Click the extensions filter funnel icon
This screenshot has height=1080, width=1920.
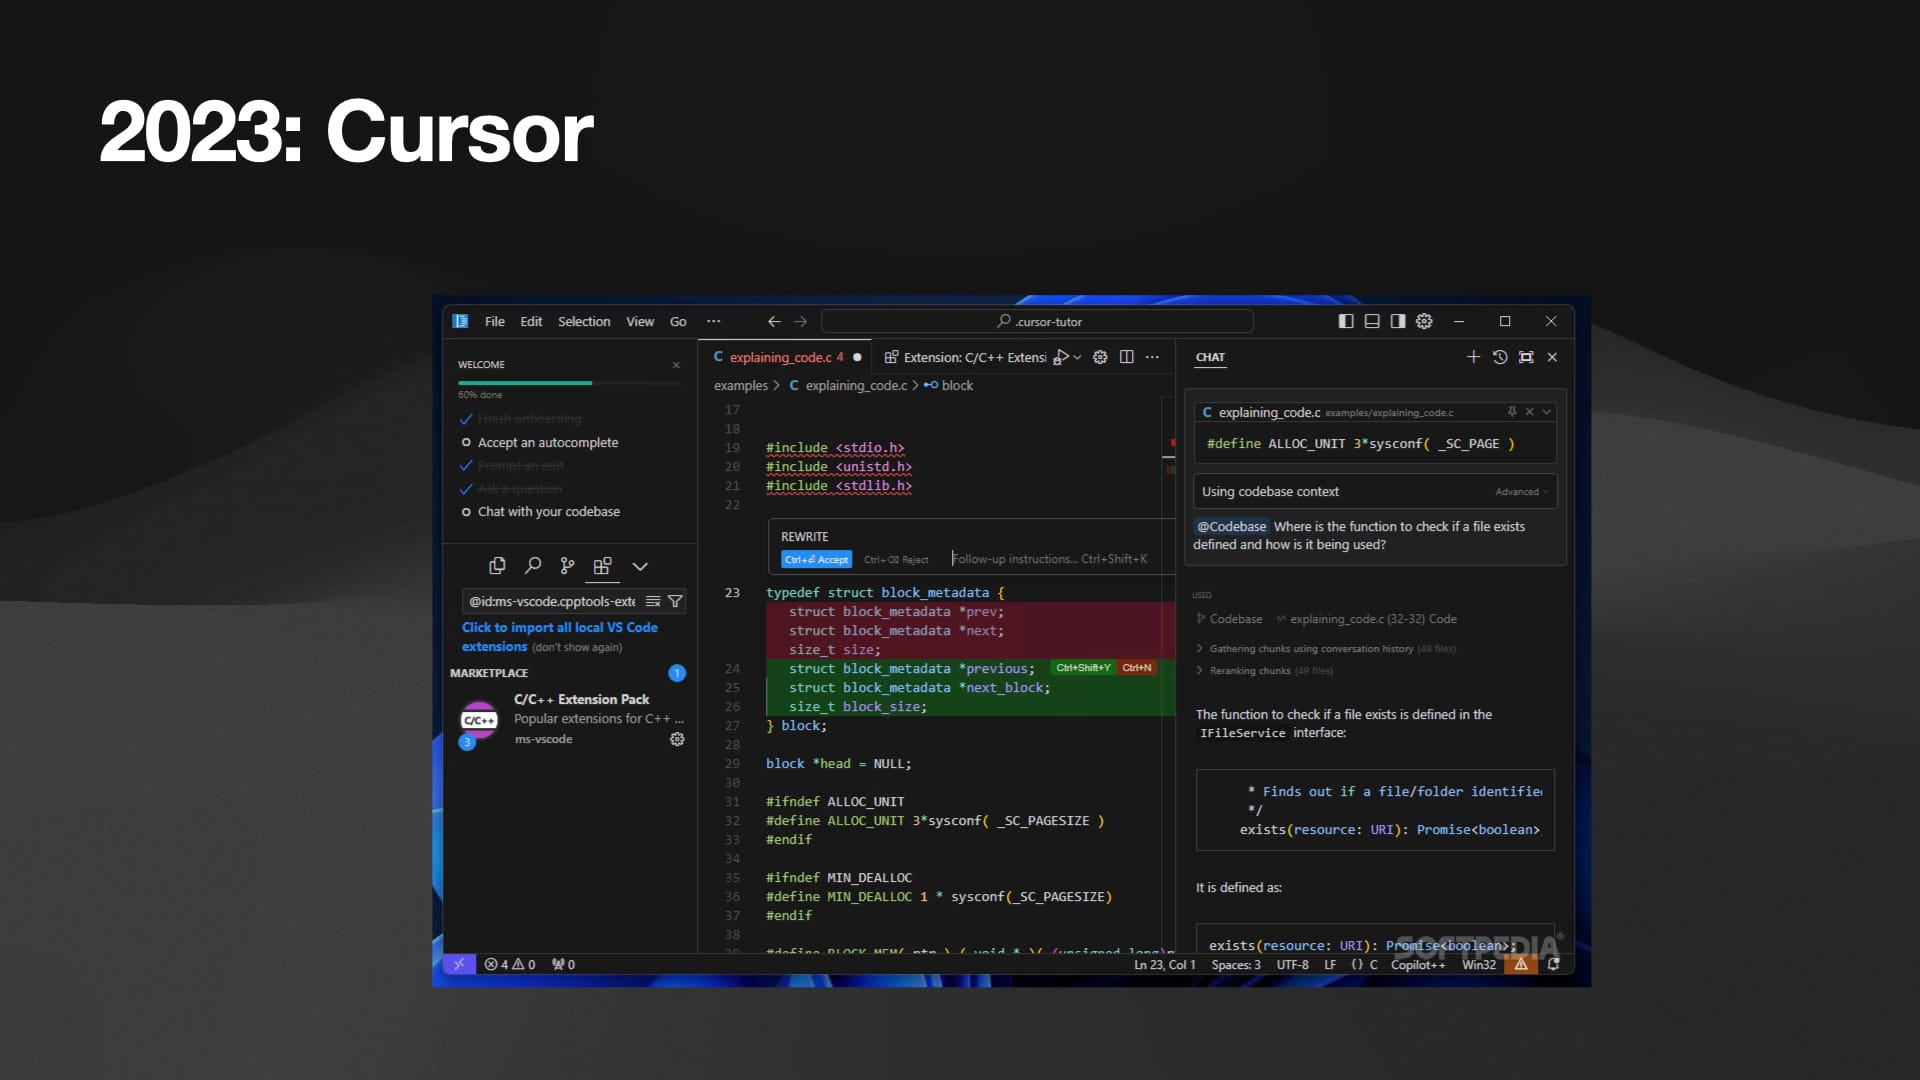675,601
